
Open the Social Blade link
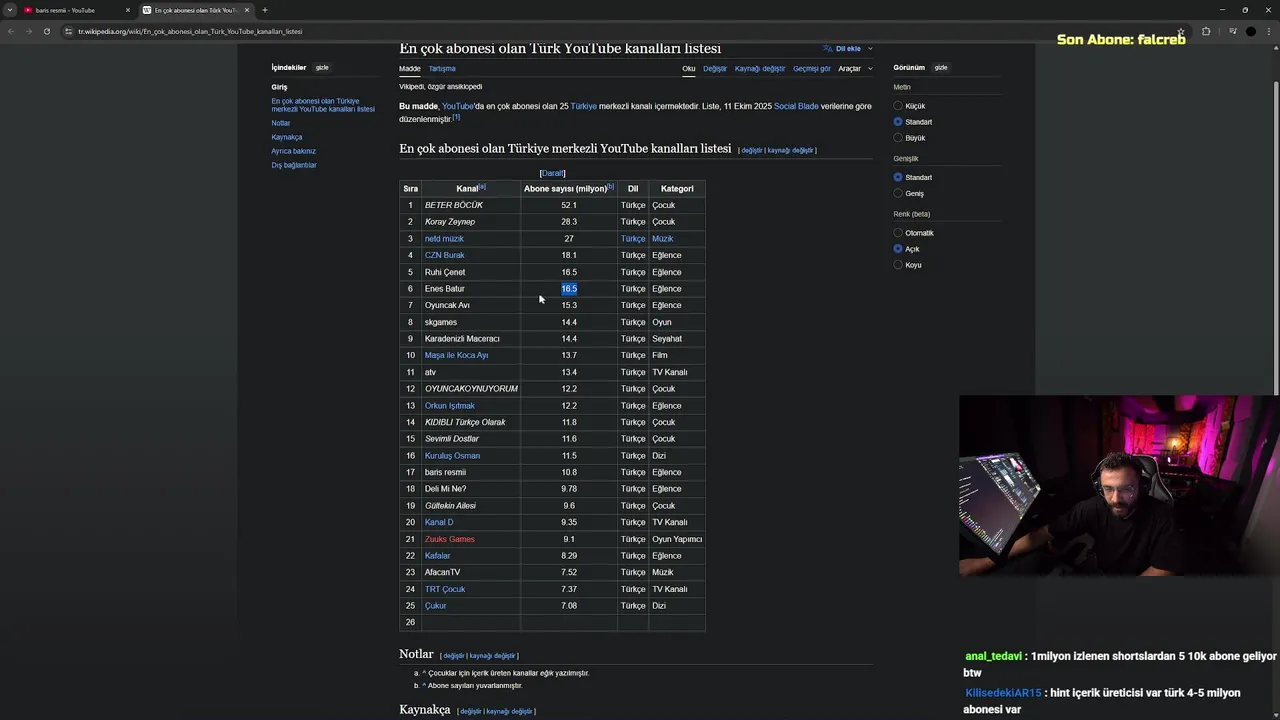pyautogui.click(x=796, y=106)
